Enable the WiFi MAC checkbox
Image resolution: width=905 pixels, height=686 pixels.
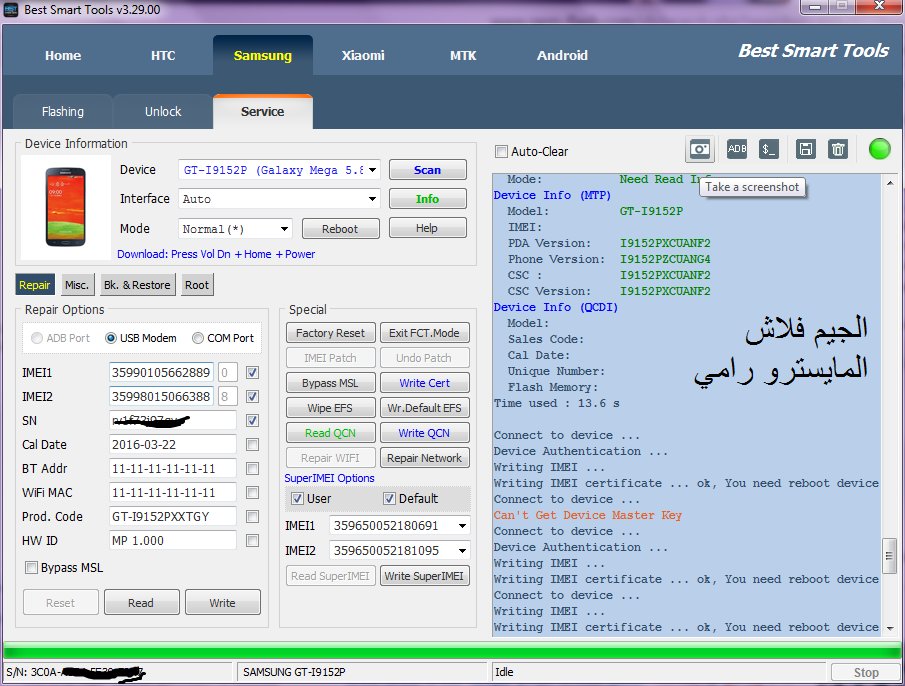coord(252,493)
